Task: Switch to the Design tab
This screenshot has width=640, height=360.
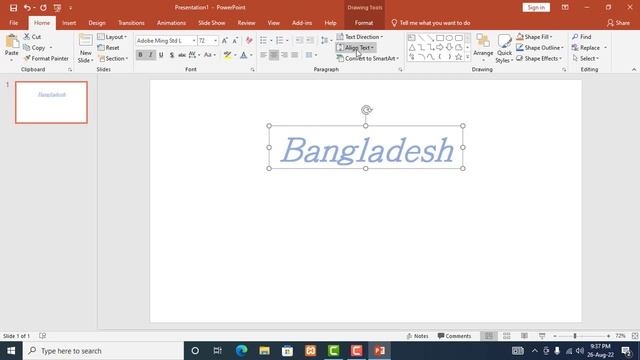Action: pos(97,23)
